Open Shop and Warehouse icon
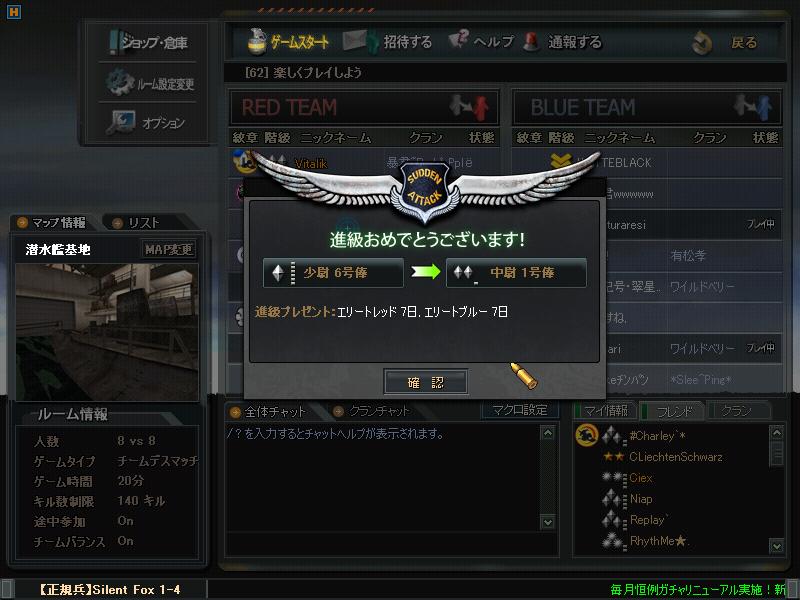Image resolution: width=800 pixels, height=600 pixels. pyautogui.click(x=113, y=42)
